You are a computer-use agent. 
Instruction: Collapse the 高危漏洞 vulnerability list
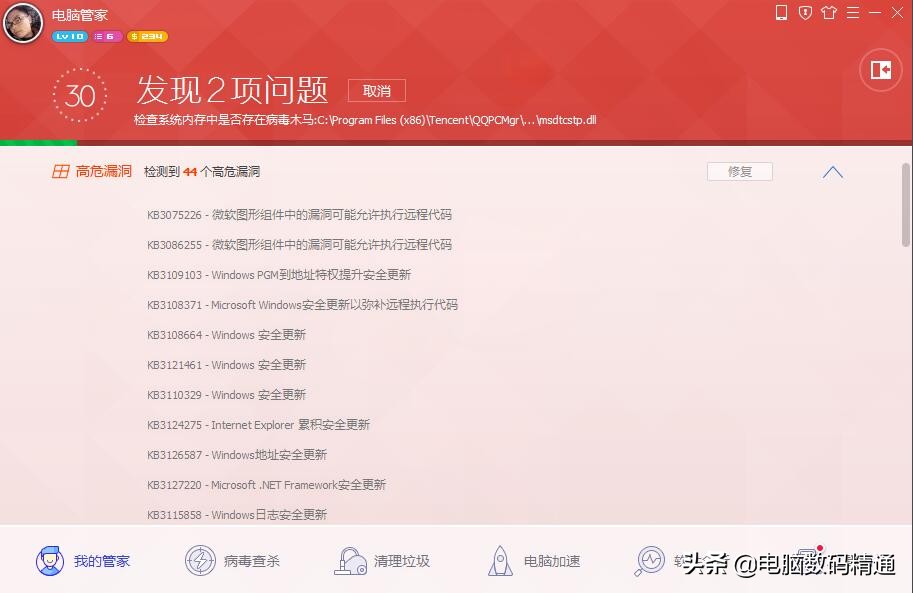point(832,171)
